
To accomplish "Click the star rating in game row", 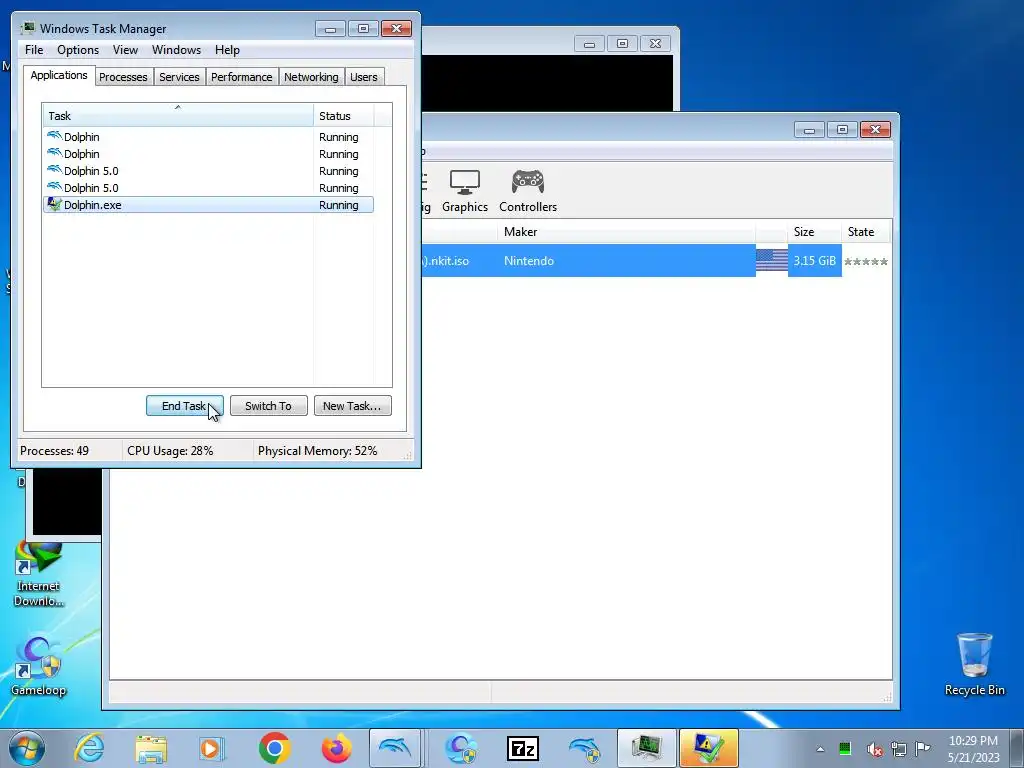I will (865, 262).
